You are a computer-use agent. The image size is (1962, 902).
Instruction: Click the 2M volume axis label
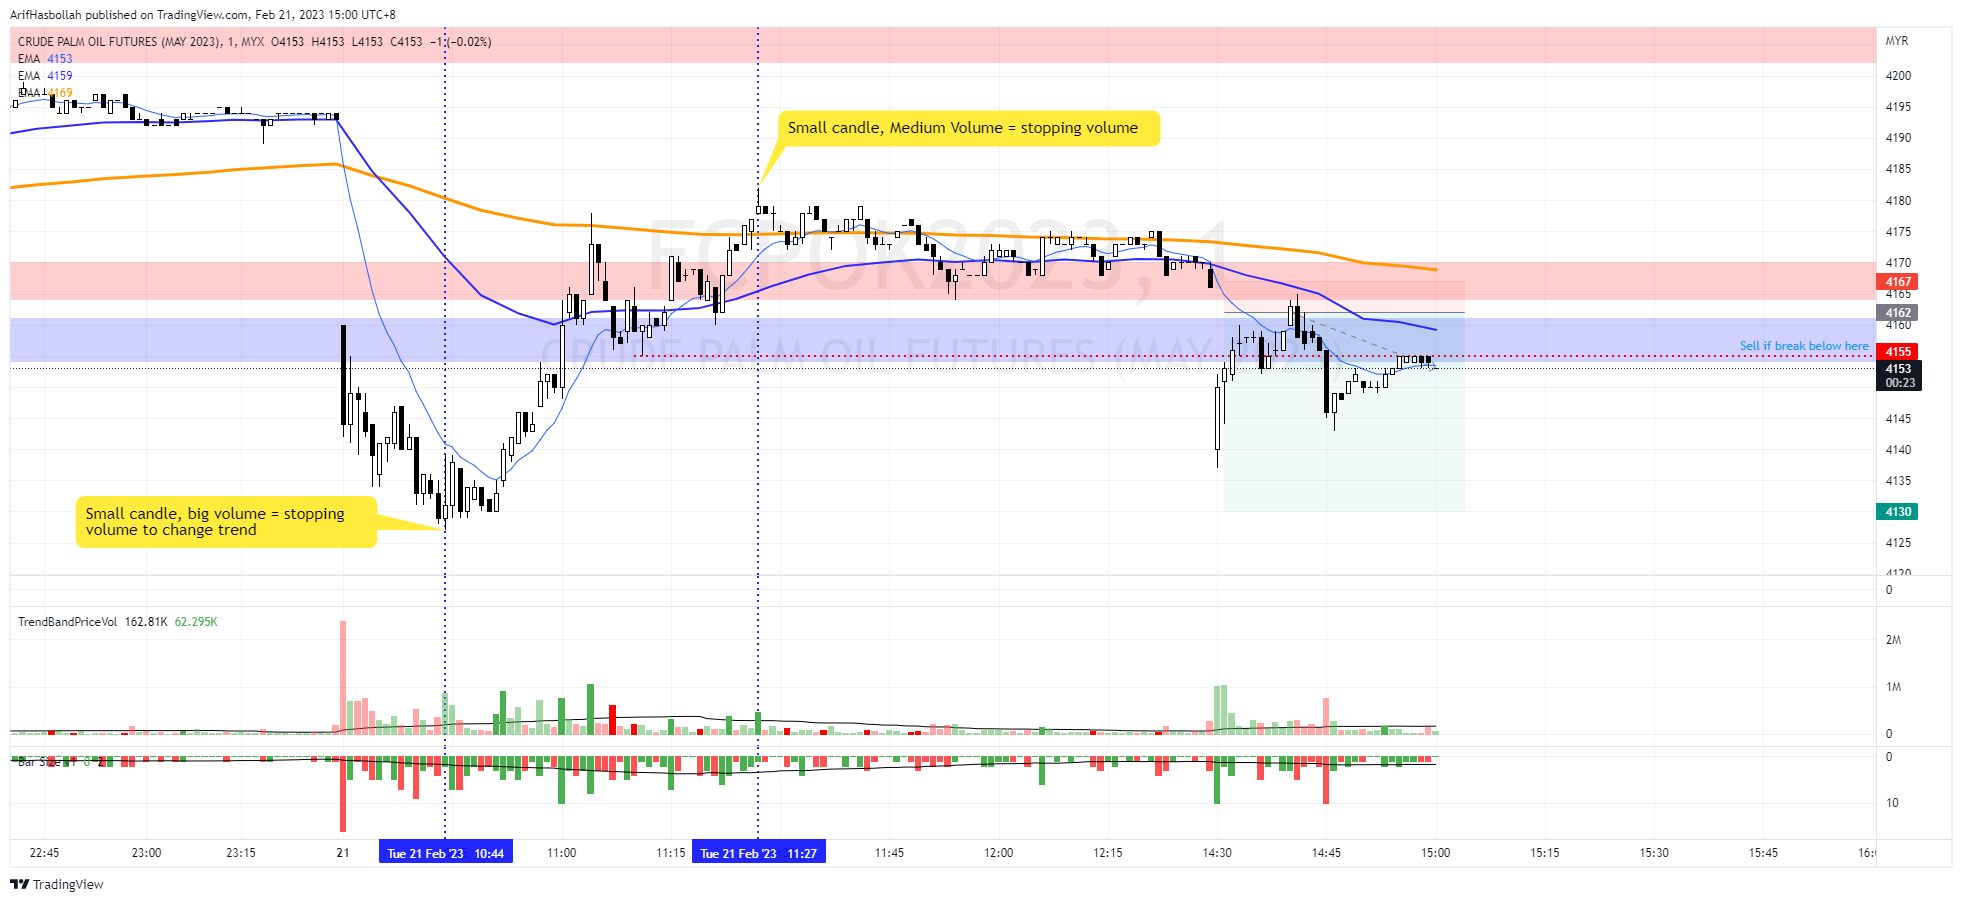(x=1893, y=640)
